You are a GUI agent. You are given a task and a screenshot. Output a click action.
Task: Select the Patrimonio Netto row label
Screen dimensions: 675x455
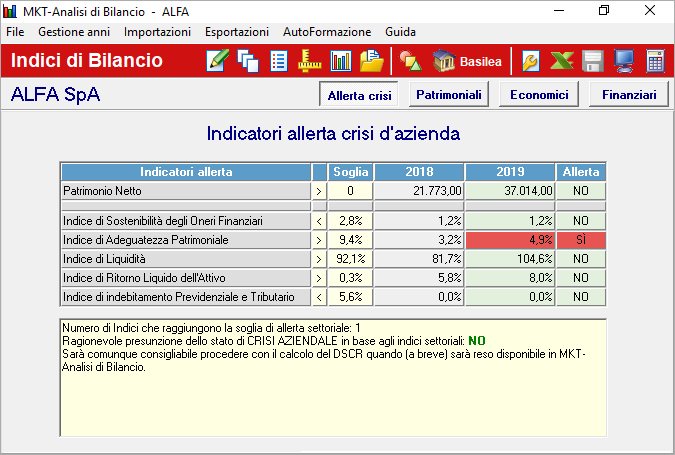point(186,191)
